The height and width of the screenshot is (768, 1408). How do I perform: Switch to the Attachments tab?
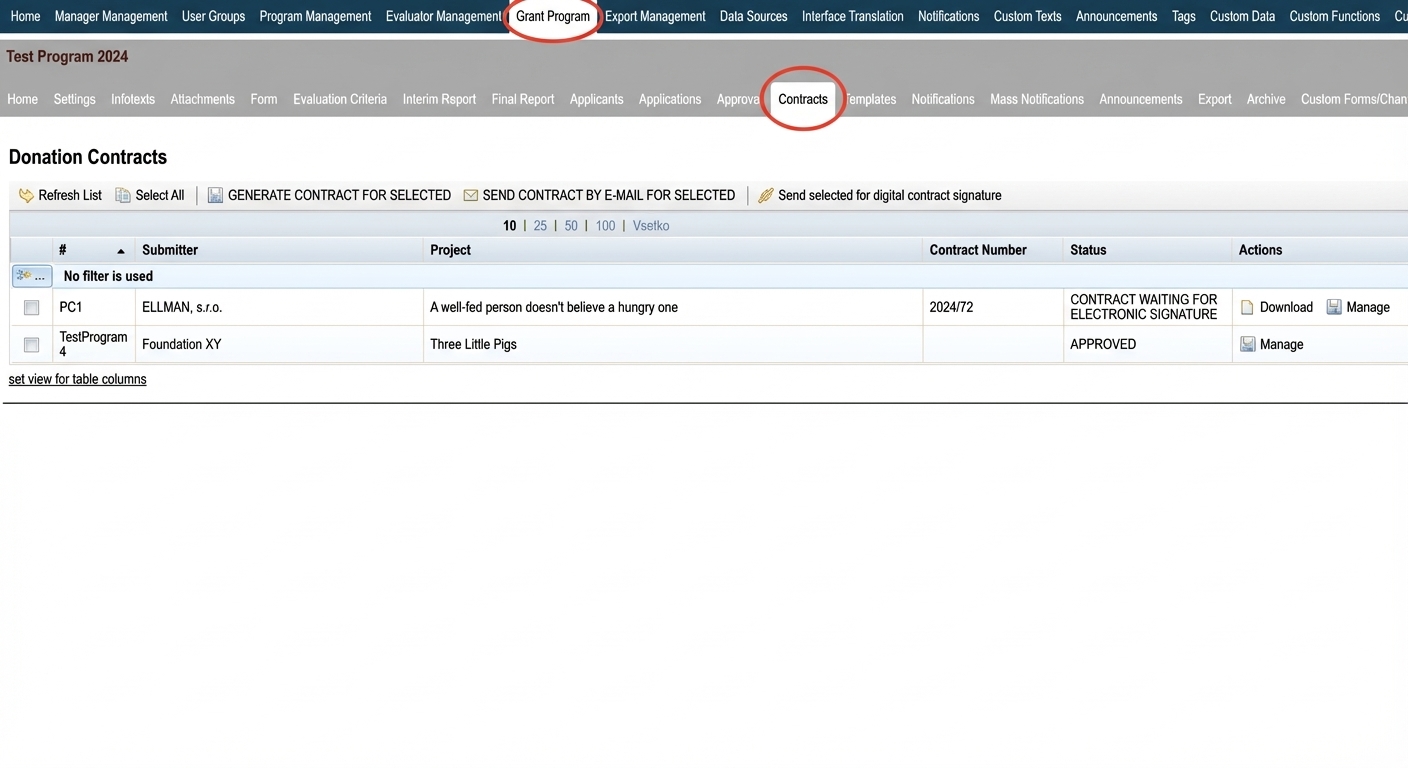(x=202, y=99)
